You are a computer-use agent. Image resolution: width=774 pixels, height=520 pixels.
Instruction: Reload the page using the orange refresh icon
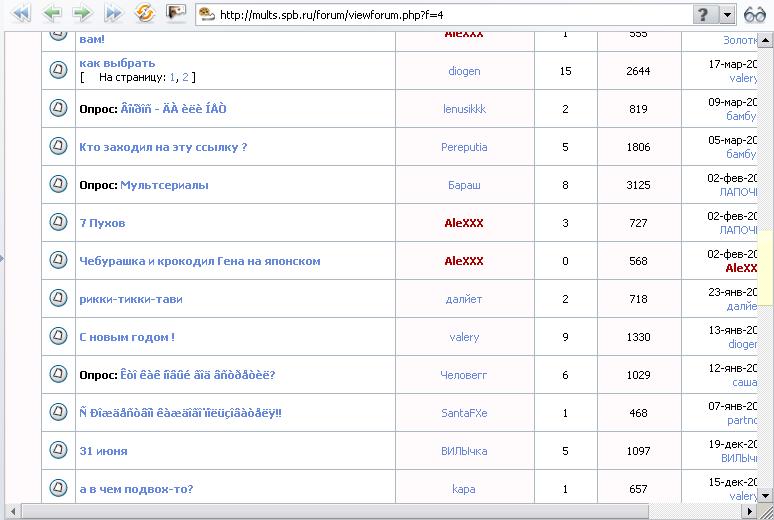tap(144, 13)
